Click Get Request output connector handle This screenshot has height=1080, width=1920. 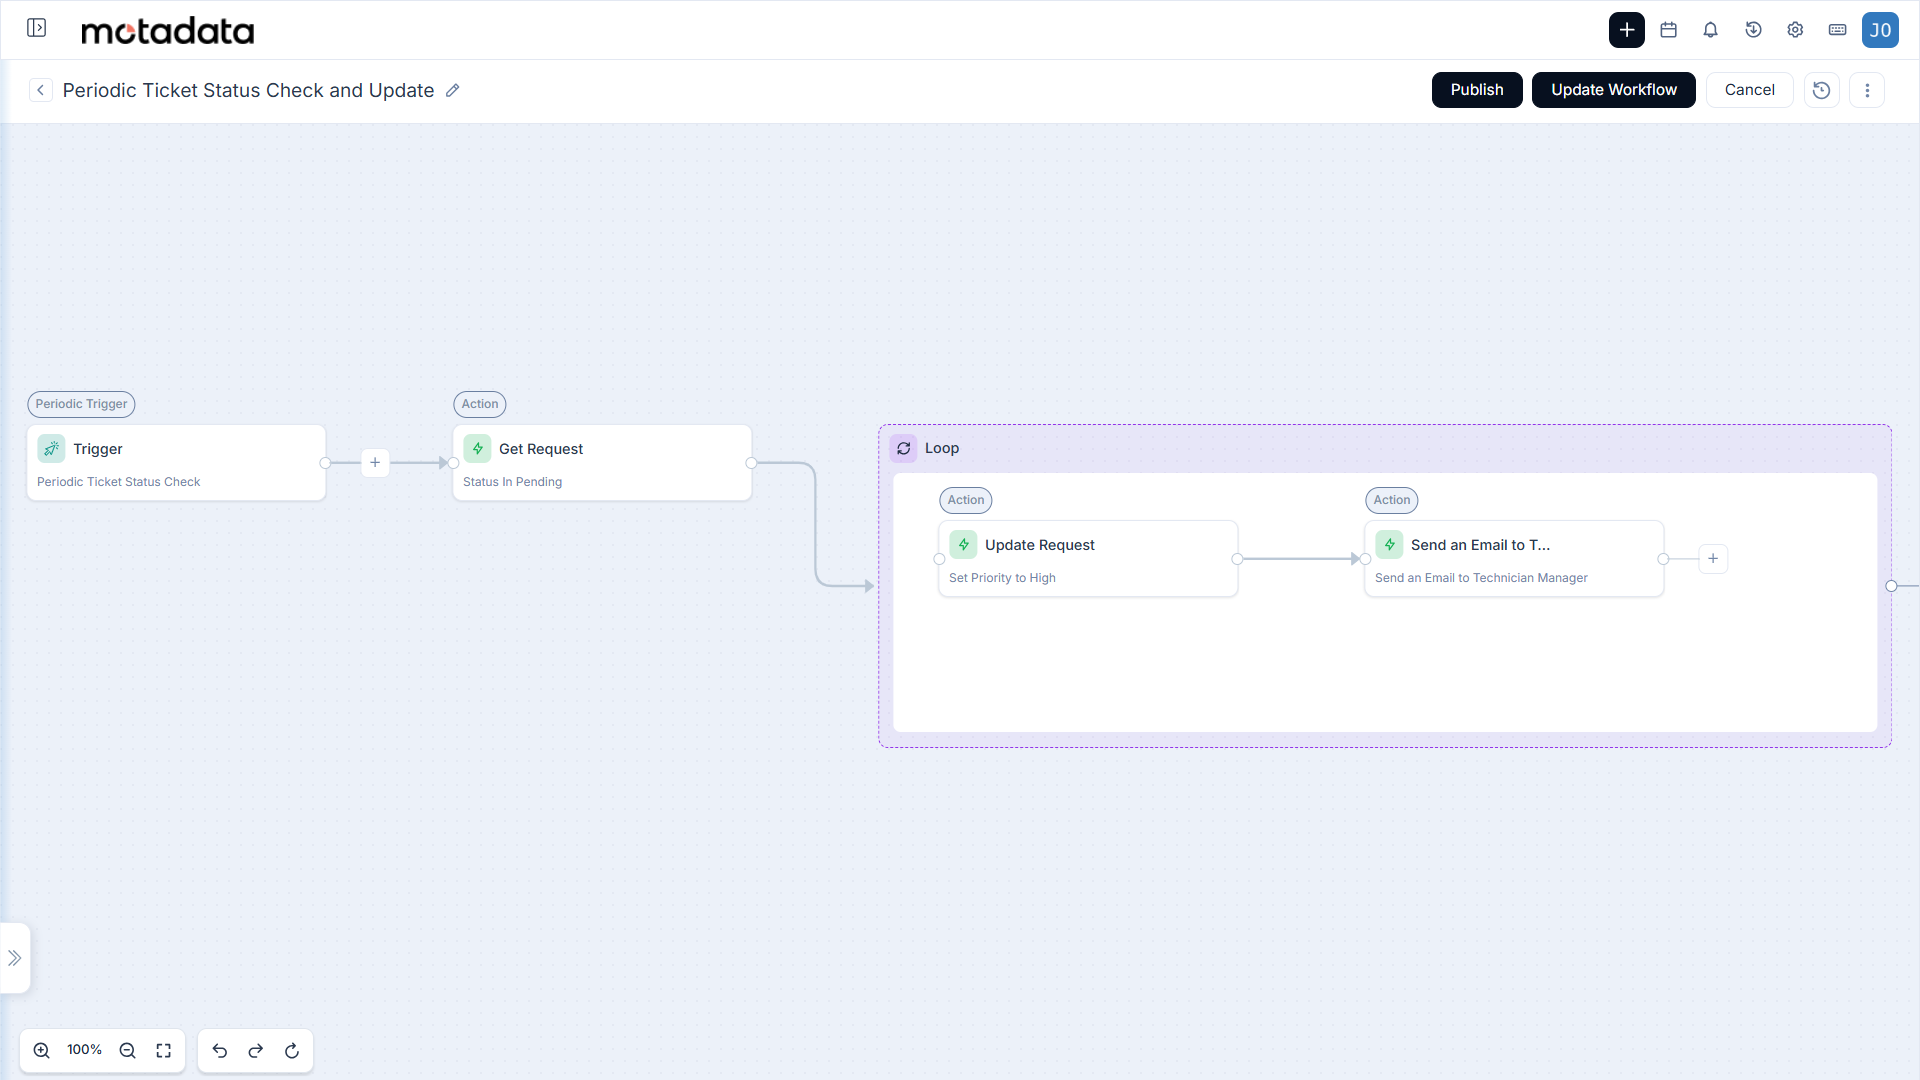click(751, 463)
